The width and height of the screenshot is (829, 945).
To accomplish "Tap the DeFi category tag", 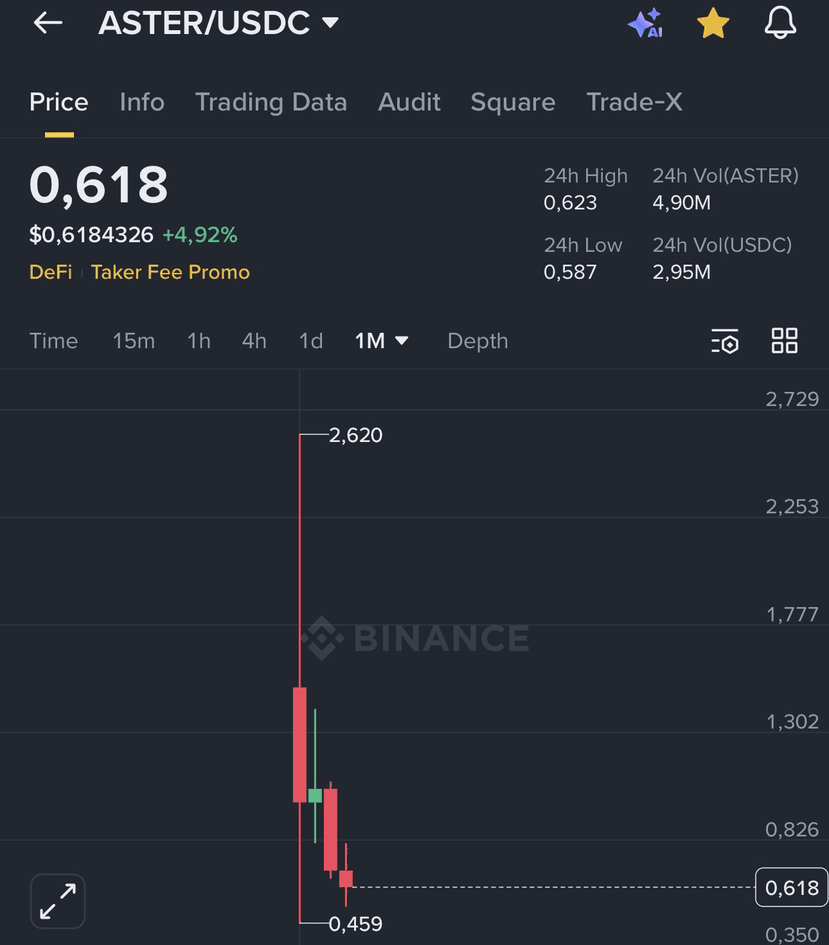I will coord(50,272).
